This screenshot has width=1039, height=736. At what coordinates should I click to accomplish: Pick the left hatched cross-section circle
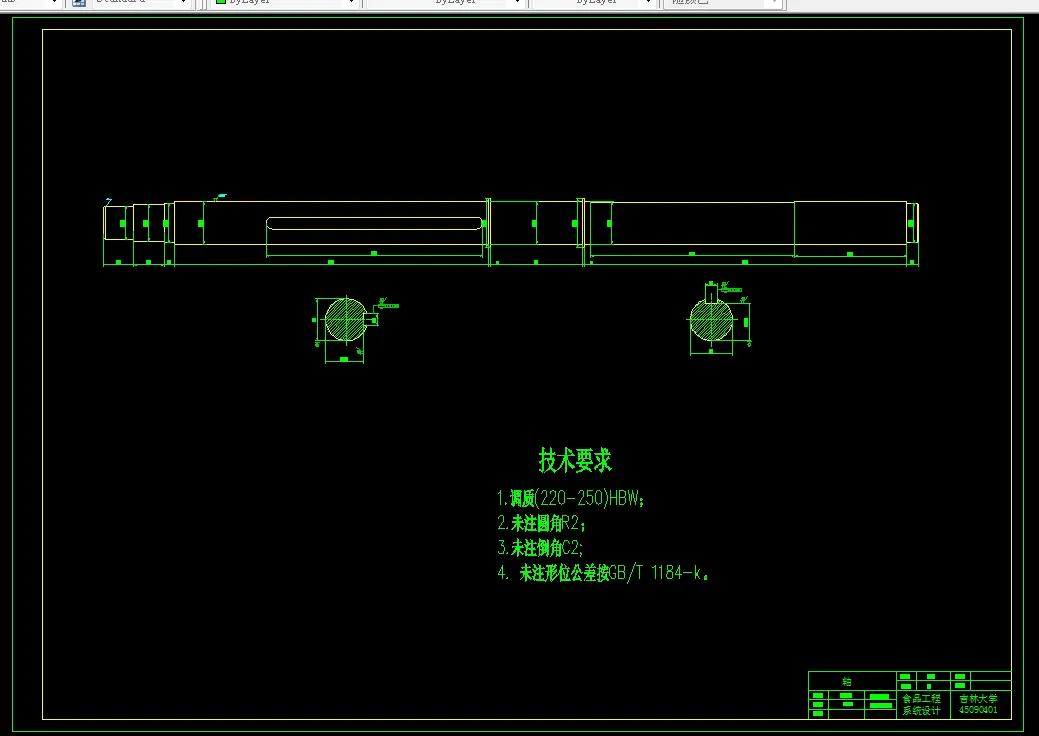[x=346, y=320]
